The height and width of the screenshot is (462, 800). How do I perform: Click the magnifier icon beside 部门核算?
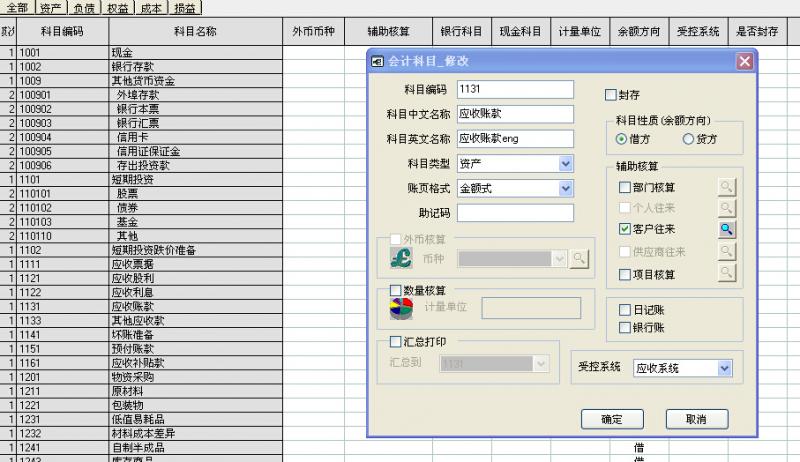[727, 187]
